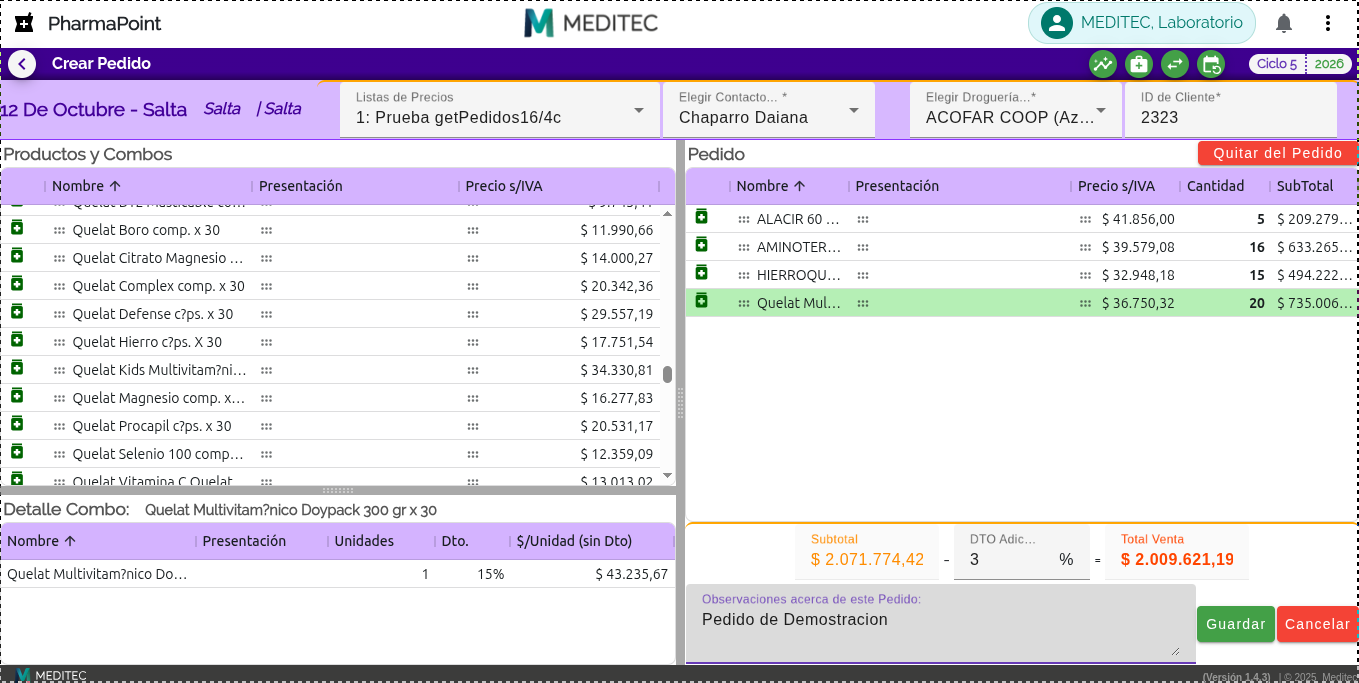
Task: Click quantity 16 in AMINOTER row
Action: [1257, 247]
